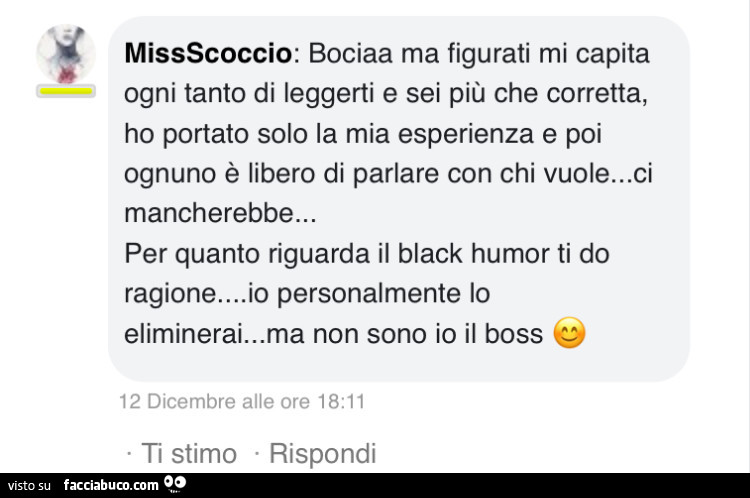Click the 'ragione....io personalmente lo' comment line
Screen dimensions: 750x498
[x=307, y=293]
